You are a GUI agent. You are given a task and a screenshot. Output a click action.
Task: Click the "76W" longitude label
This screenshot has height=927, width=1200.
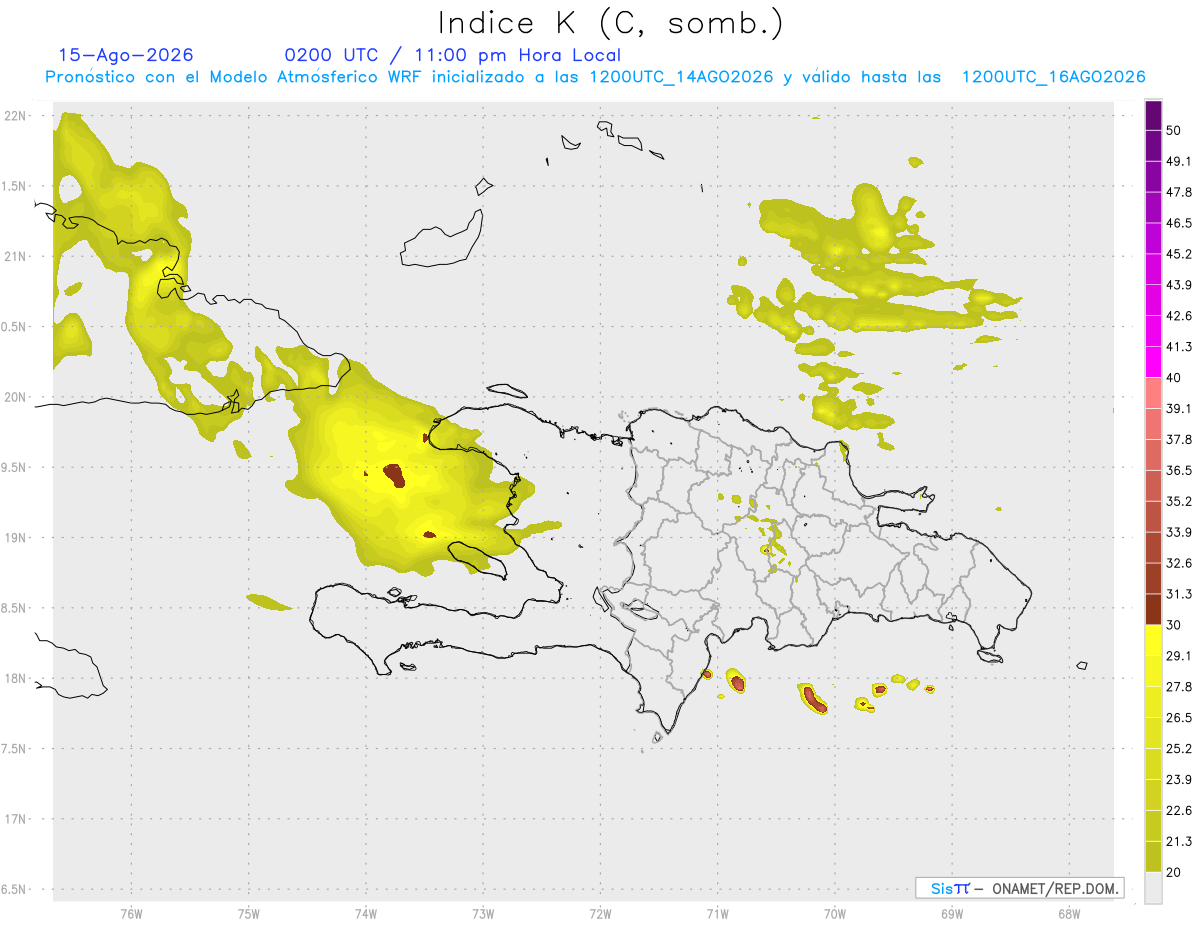[131, 913]
